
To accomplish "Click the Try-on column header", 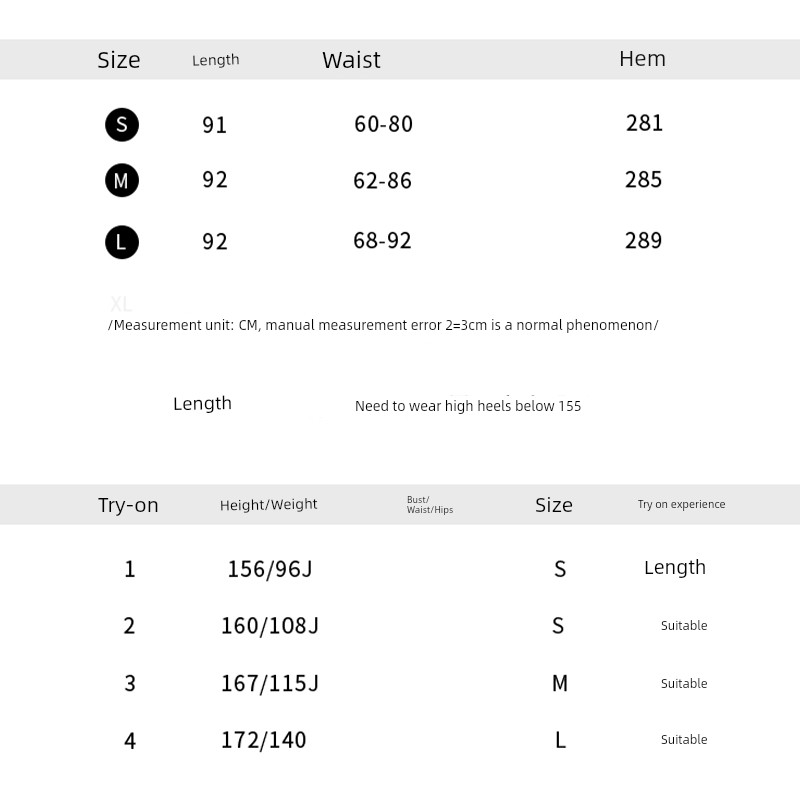I will [x=128, y=505].
